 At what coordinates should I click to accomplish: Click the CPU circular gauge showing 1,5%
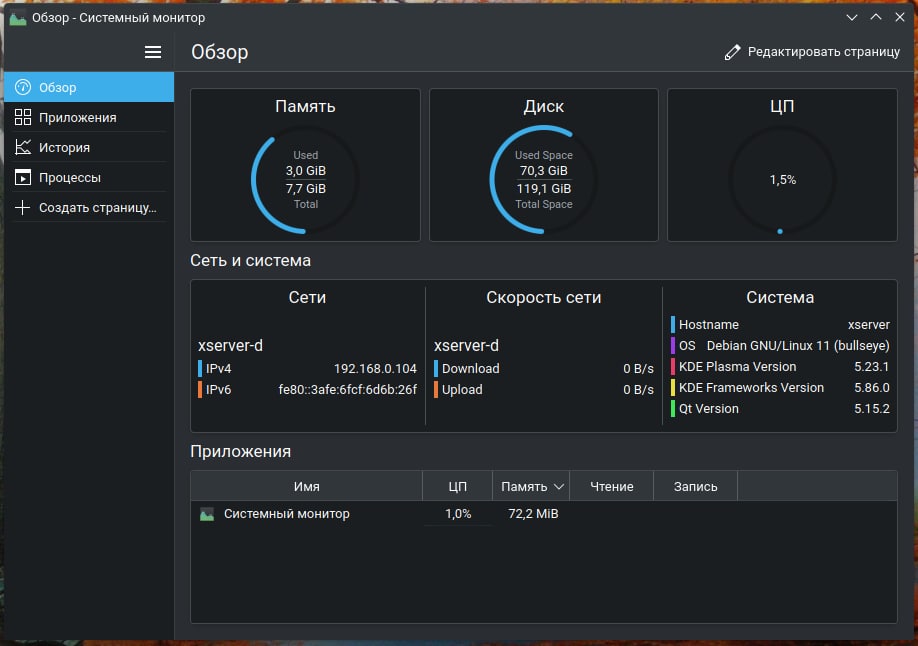point(782,180)
